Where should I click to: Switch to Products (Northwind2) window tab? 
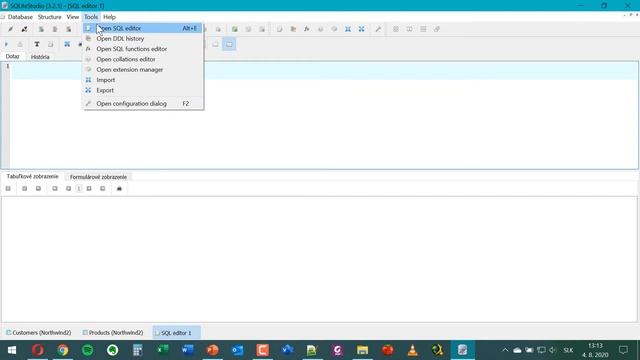point(113,333)
